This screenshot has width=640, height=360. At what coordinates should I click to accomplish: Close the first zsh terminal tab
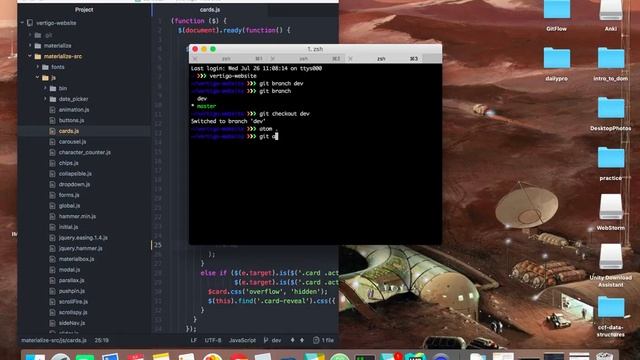tap(195, 59)
